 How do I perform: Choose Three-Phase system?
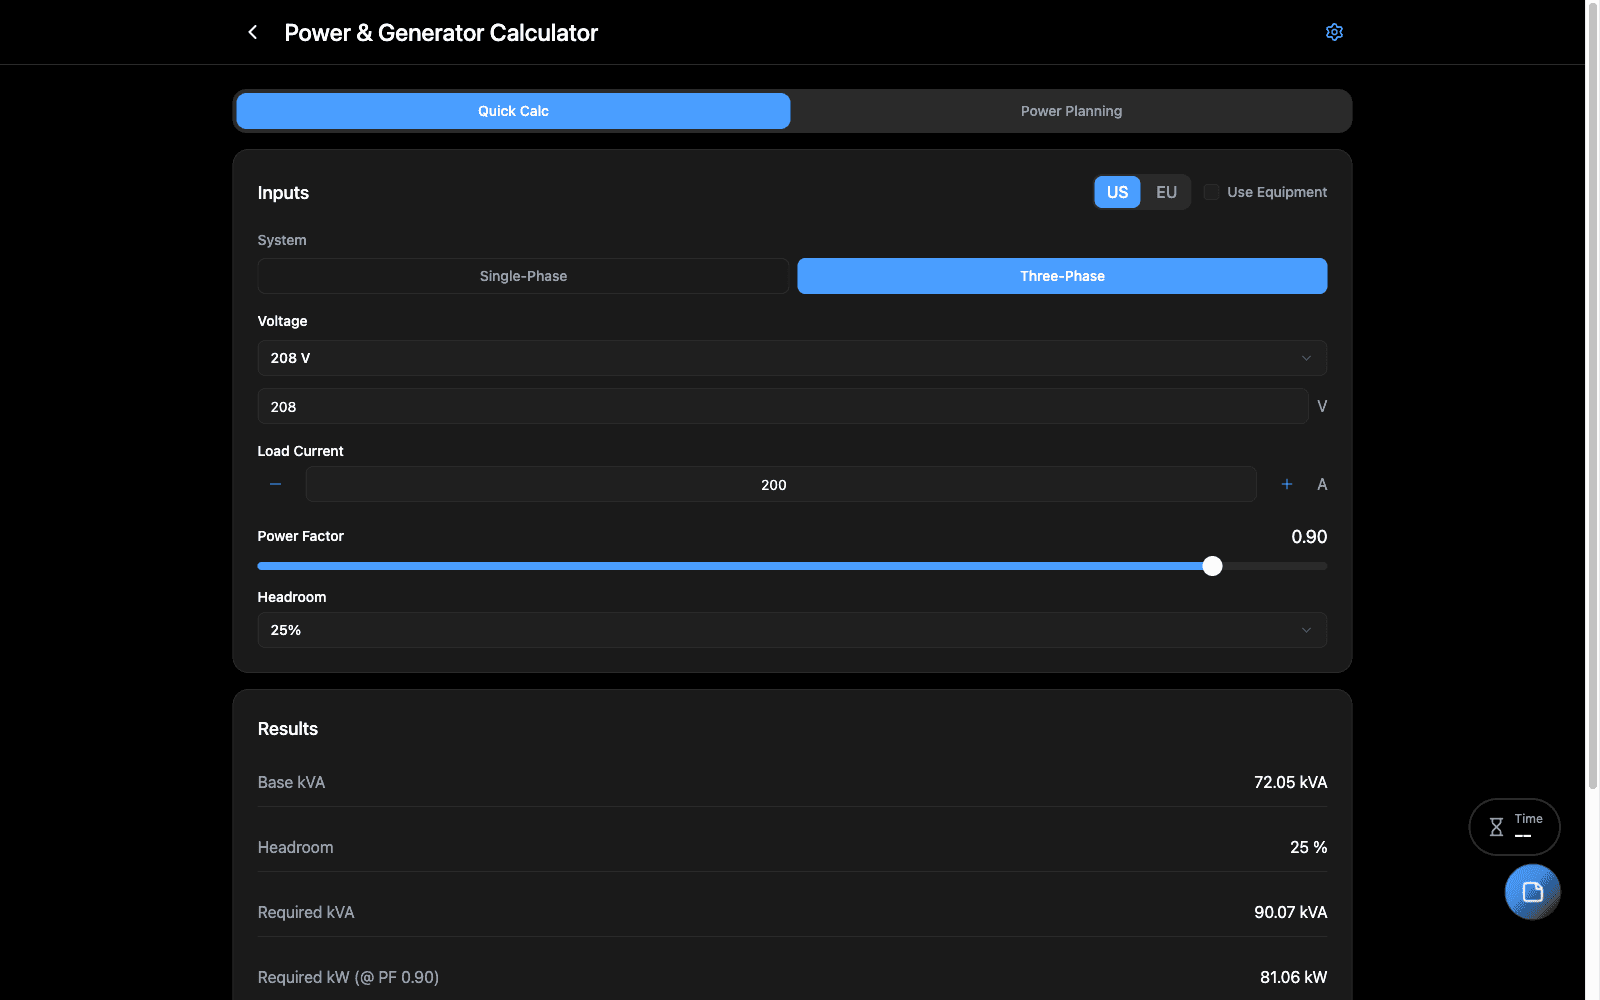1062,276
